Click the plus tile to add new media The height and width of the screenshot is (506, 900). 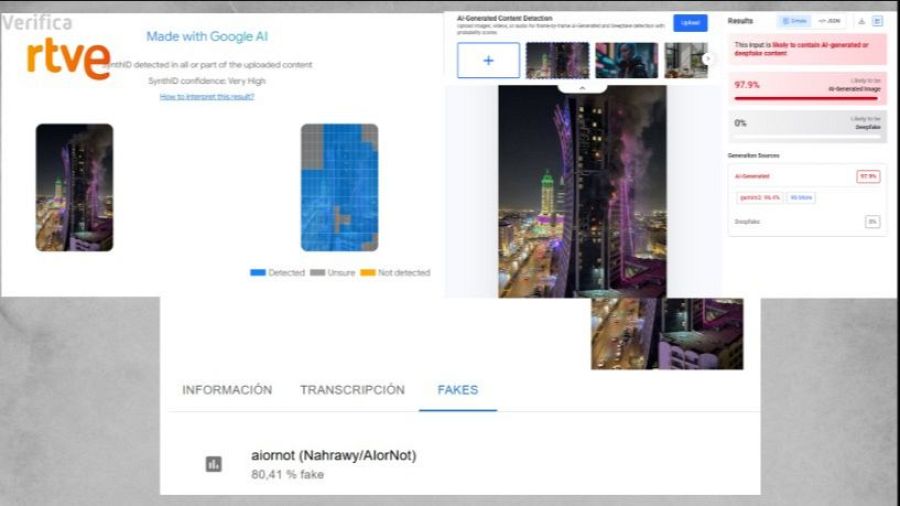coord(488,60)
